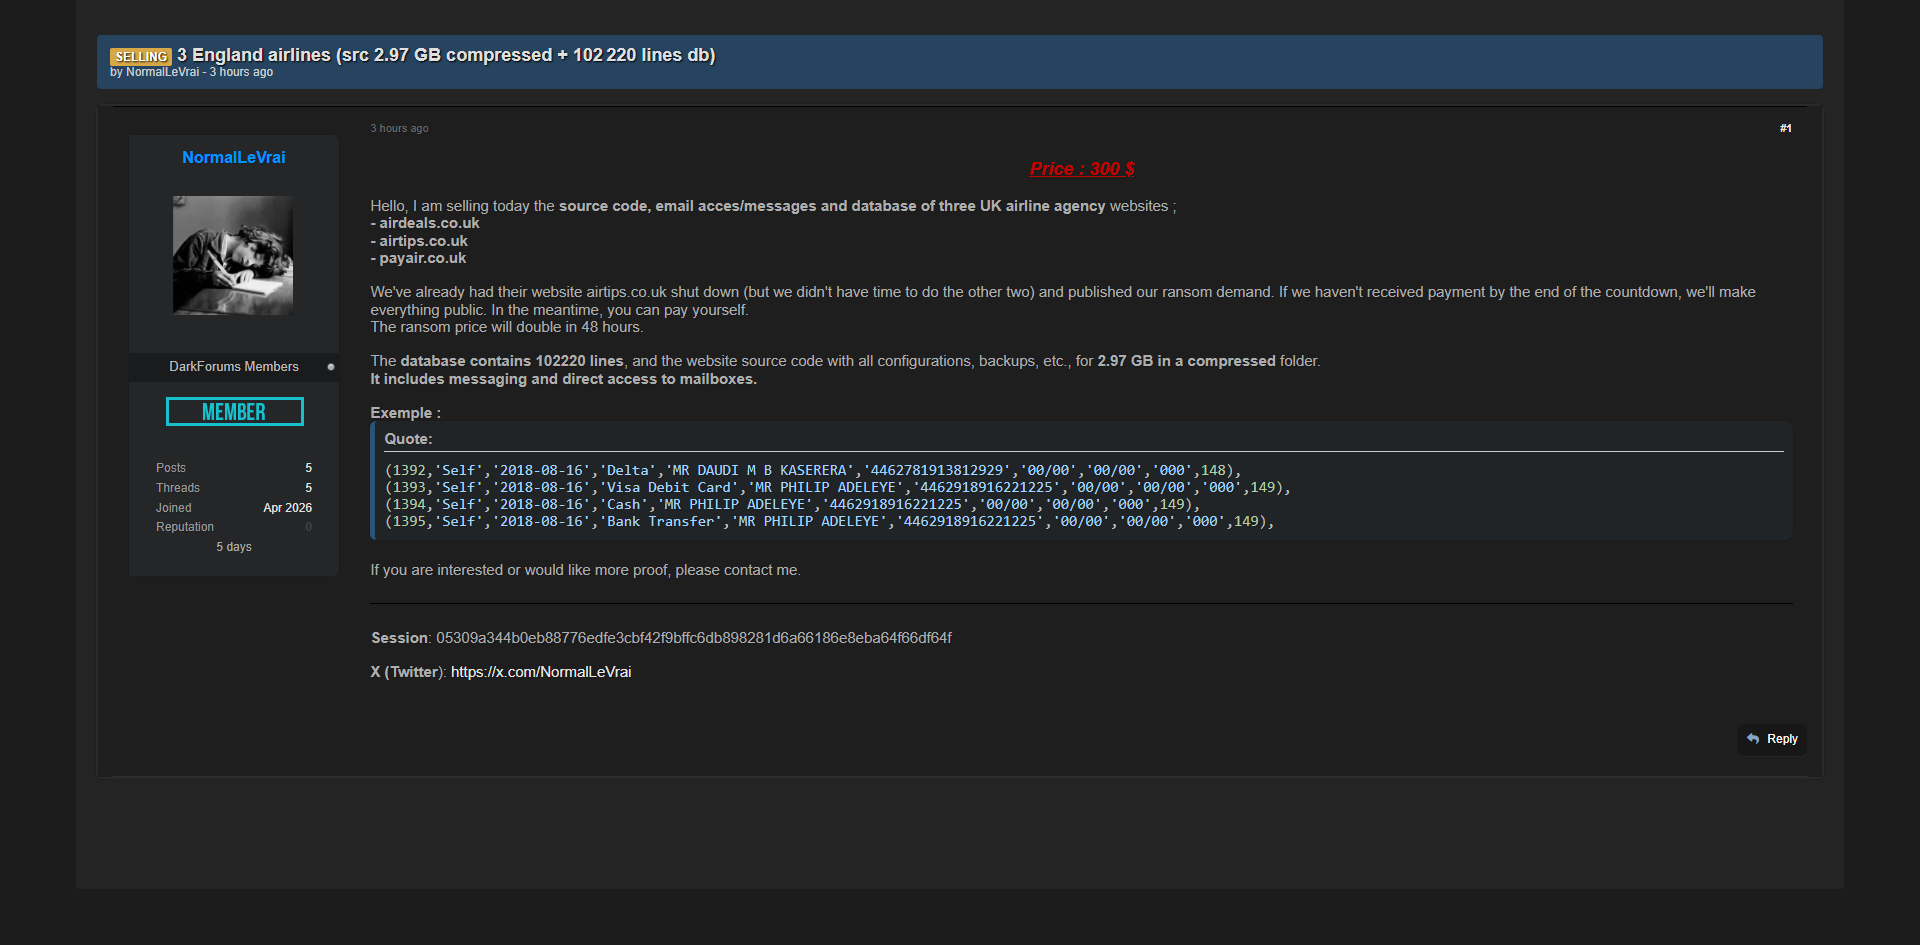
Task: Click the Joined Apr 2026 date
Action: click(287, 508)
